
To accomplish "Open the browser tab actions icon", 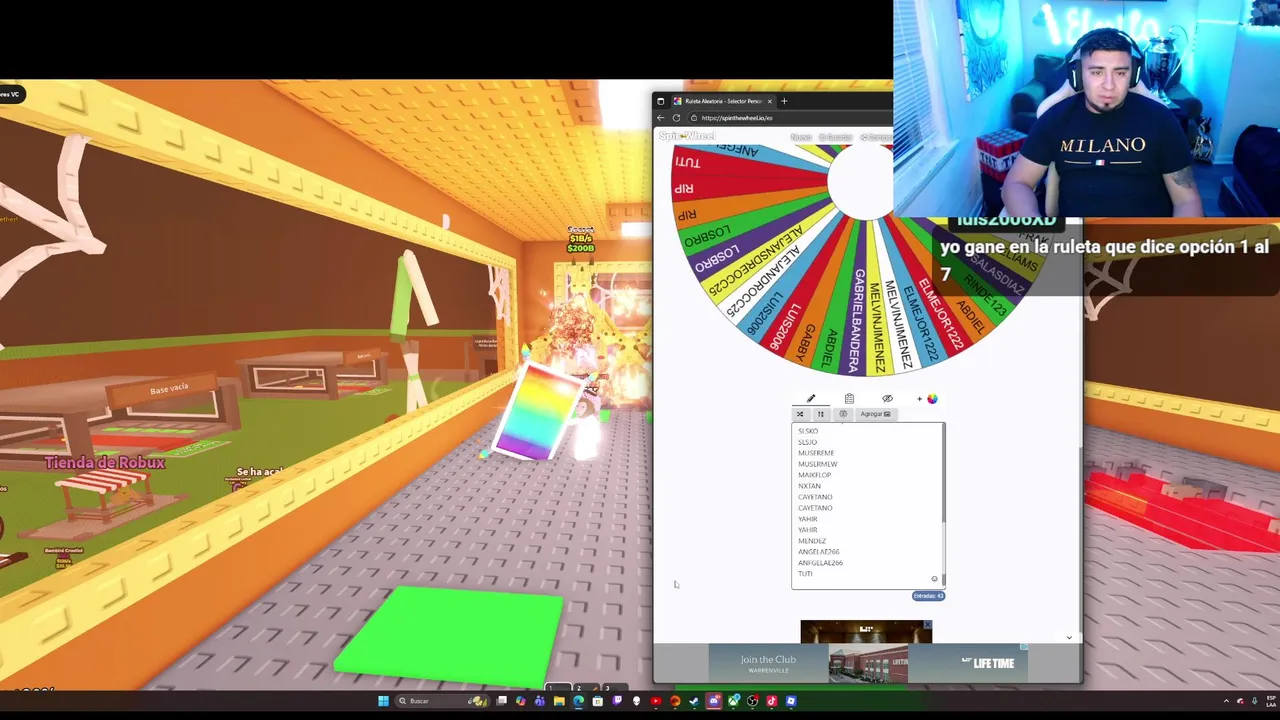I will point(660,101).
